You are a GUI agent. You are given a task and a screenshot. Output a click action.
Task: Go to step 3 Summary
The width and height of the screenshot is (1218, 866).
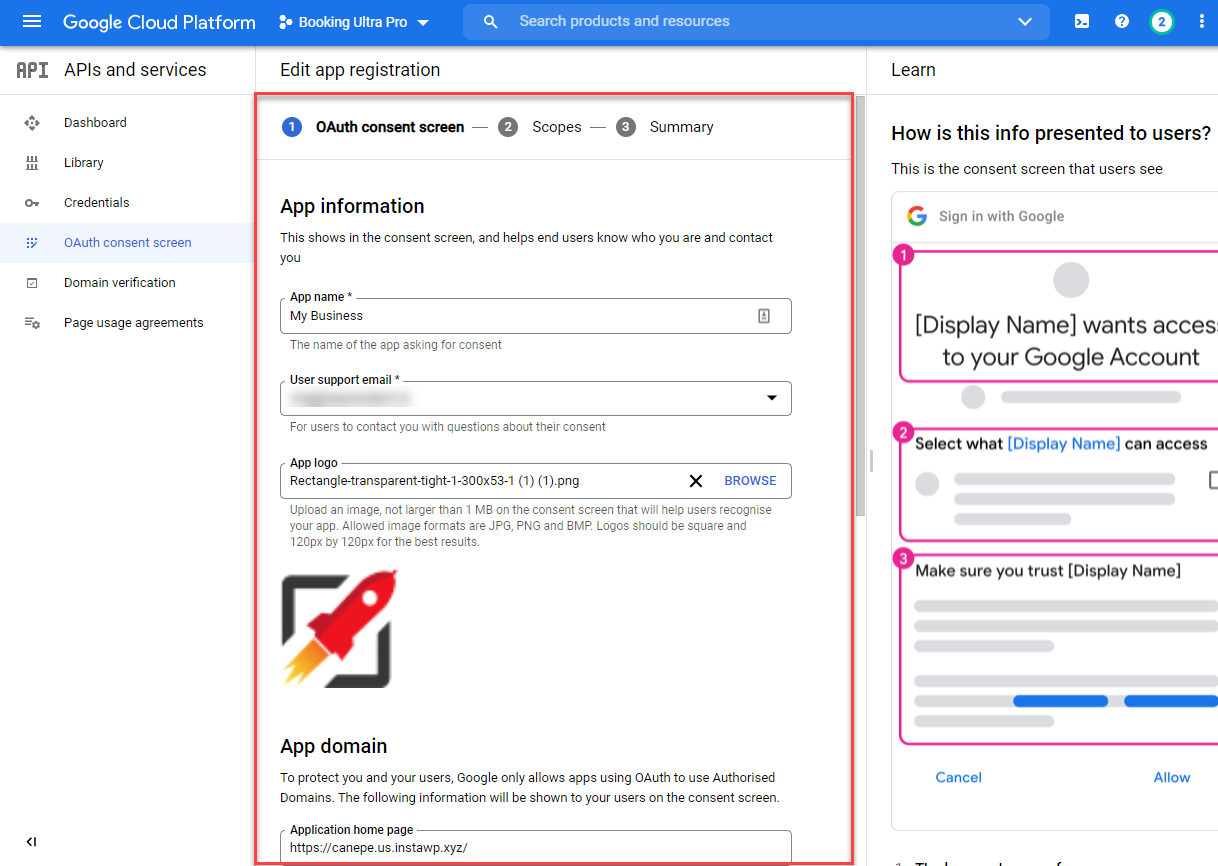point(665,127)
